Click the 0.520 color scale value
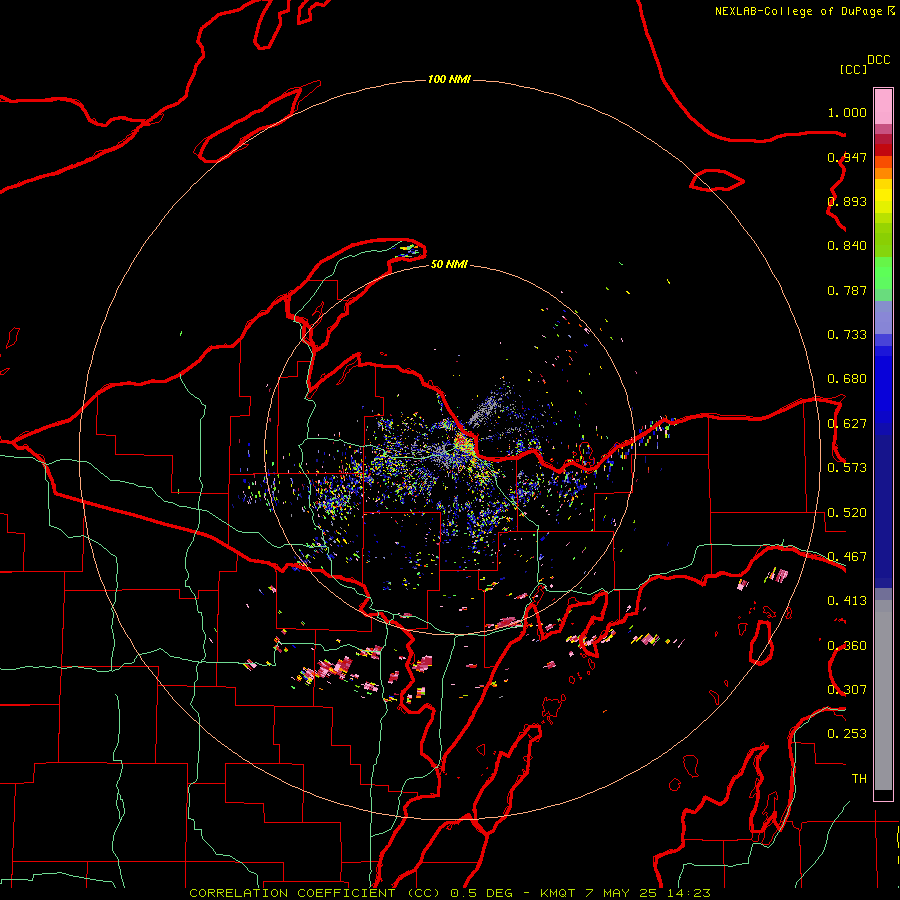The image size is (900, 900). coord(847,513)
